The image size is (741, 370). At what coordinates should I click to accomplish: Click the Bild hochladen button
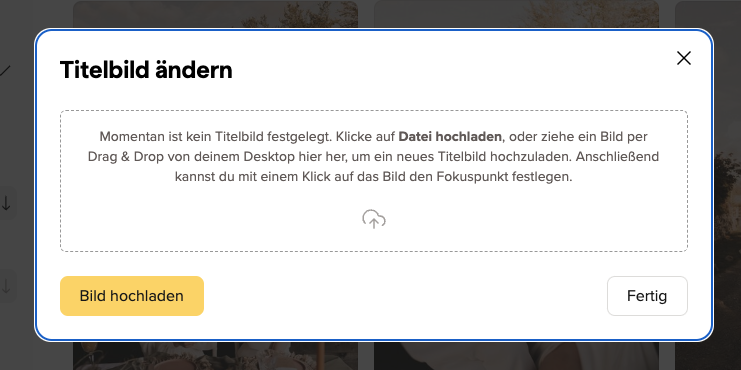coord(132,296)
